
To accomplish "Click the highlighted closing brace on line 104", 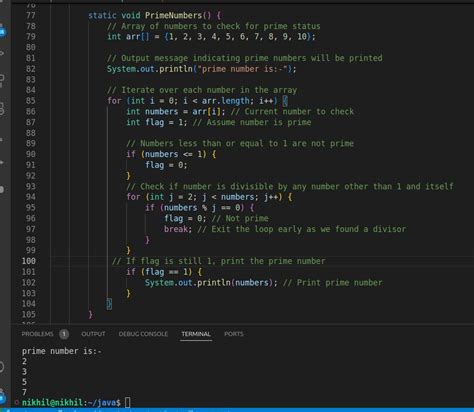I will [109, 304].
